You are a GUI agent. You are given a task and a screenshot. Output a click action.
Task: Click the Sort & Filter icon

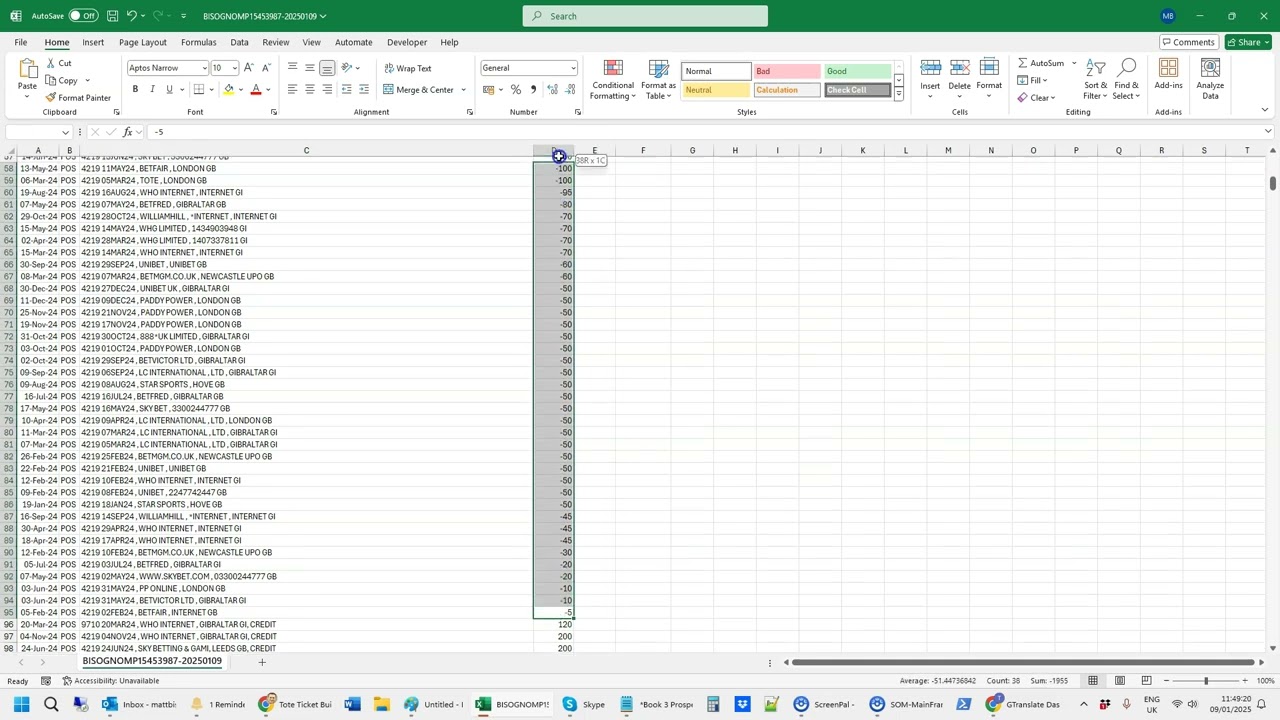point(1096,69)
